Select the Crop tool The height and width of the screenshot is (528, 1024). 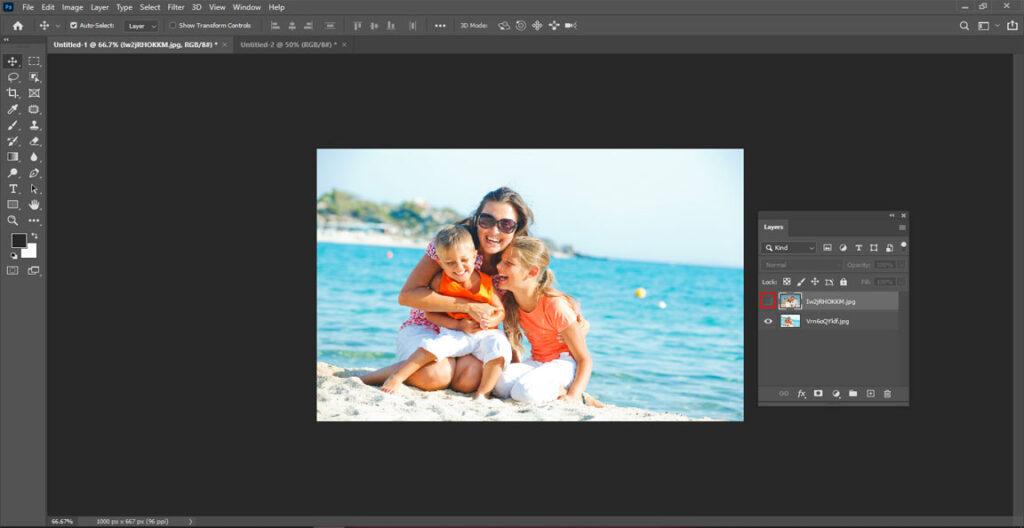[12, 93]
